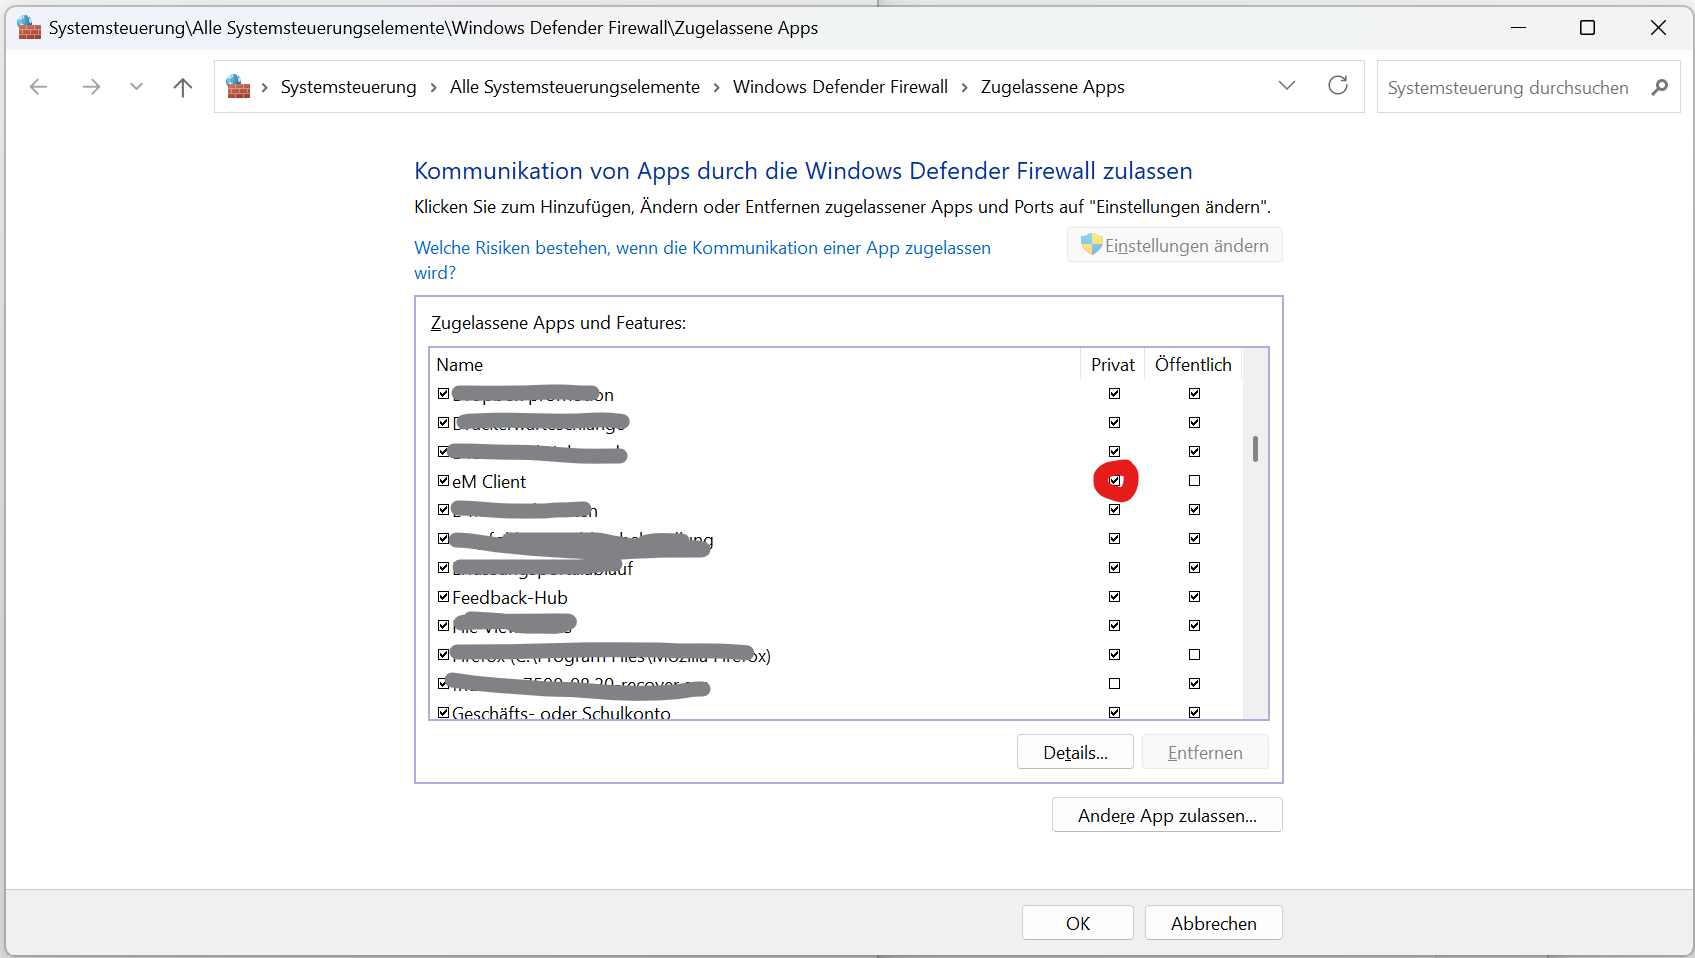Image resolution: width=1695 pixels, height=958 pixels.
Task: Click the Einstellungen ändern button
Action: (1174, 245)
